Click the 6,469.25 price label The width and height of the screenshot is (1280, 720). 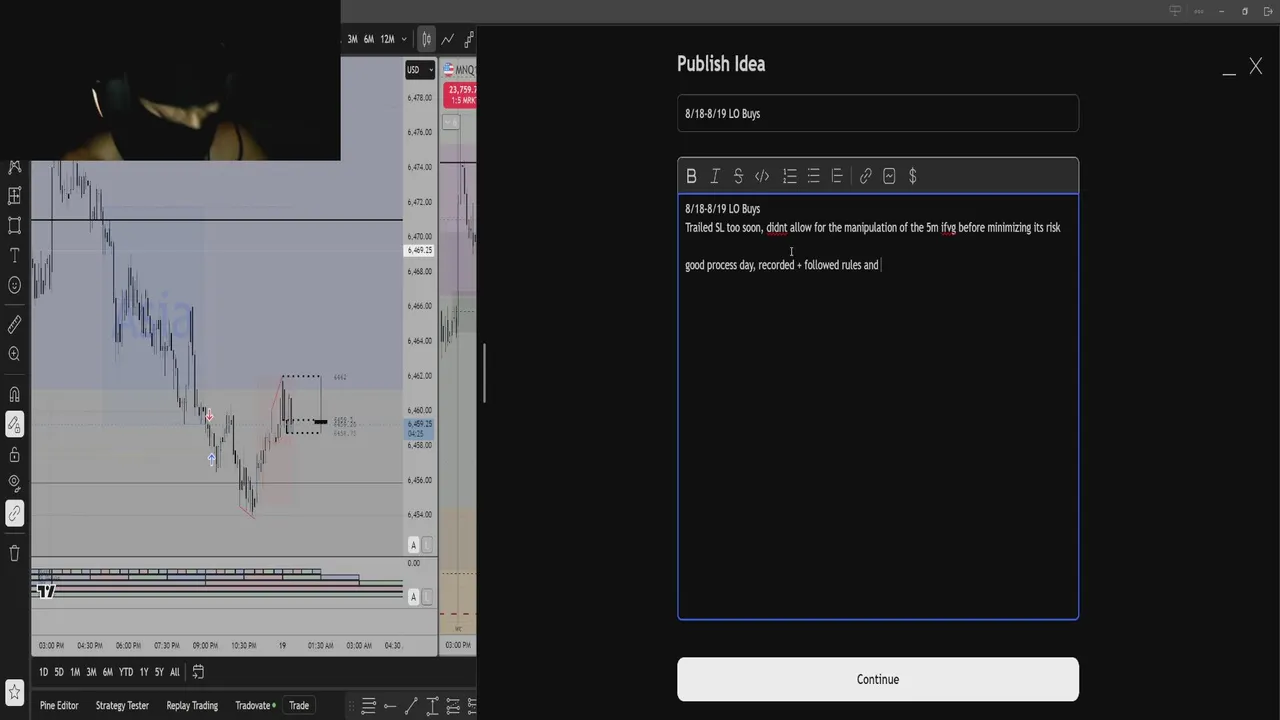pyautogui.click(x=420, y=250)
